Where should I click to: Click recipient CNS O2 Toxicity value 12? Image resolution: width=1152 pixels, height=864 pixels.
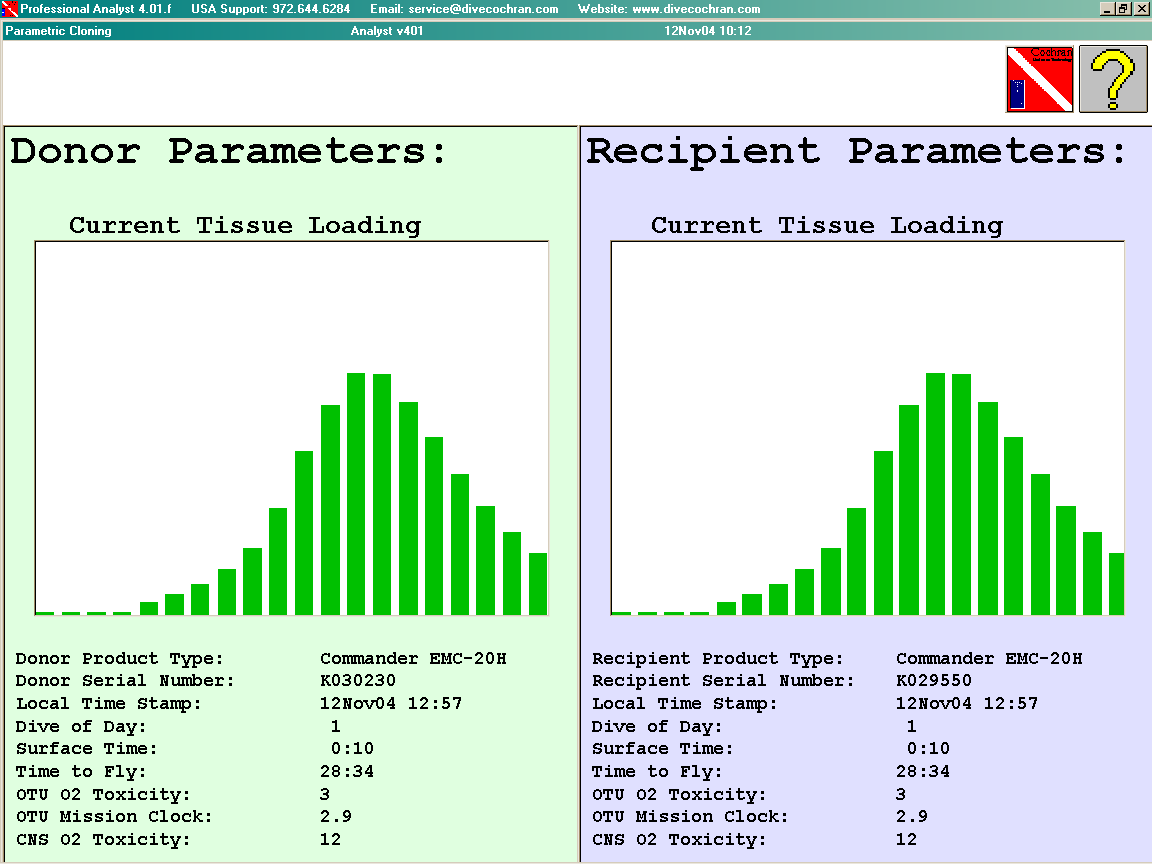click(907, 839)
